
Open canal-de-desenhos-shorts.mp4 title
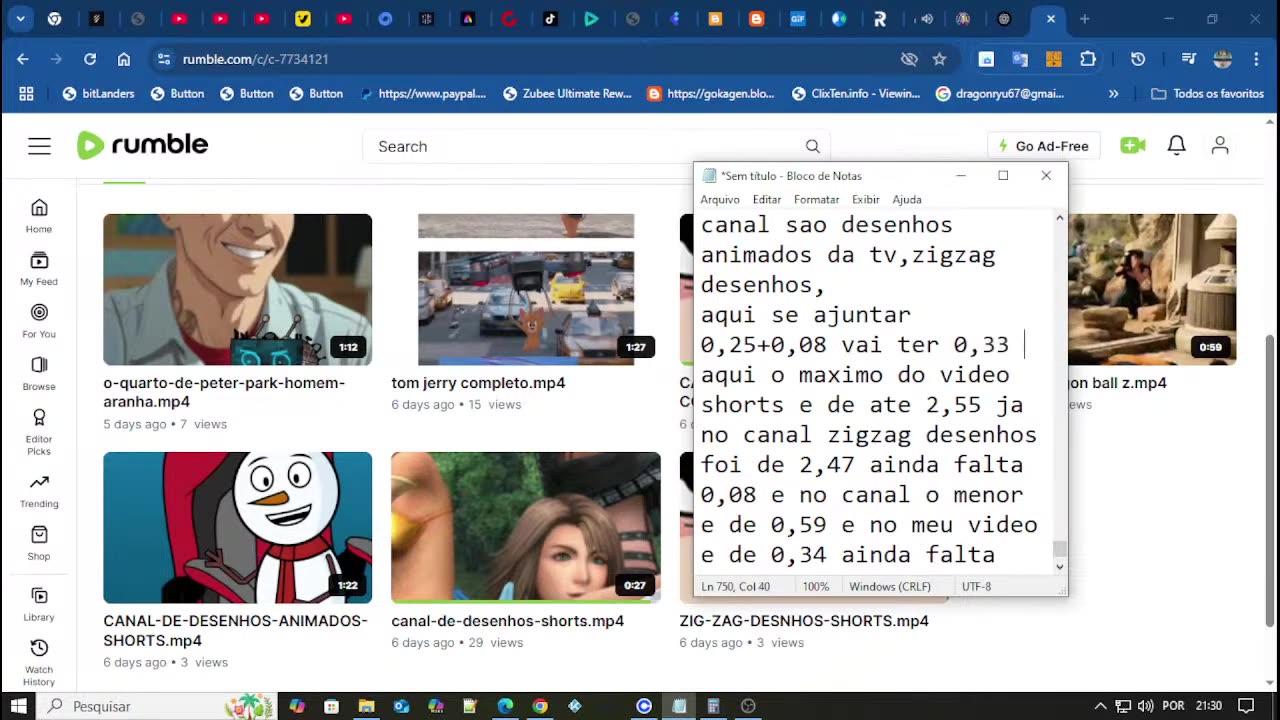[507, 621]
